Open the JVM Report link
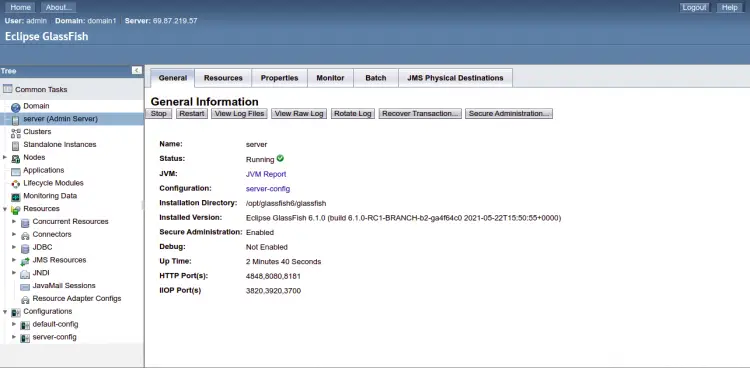The image size is (750, 368). tap(266, 174)
